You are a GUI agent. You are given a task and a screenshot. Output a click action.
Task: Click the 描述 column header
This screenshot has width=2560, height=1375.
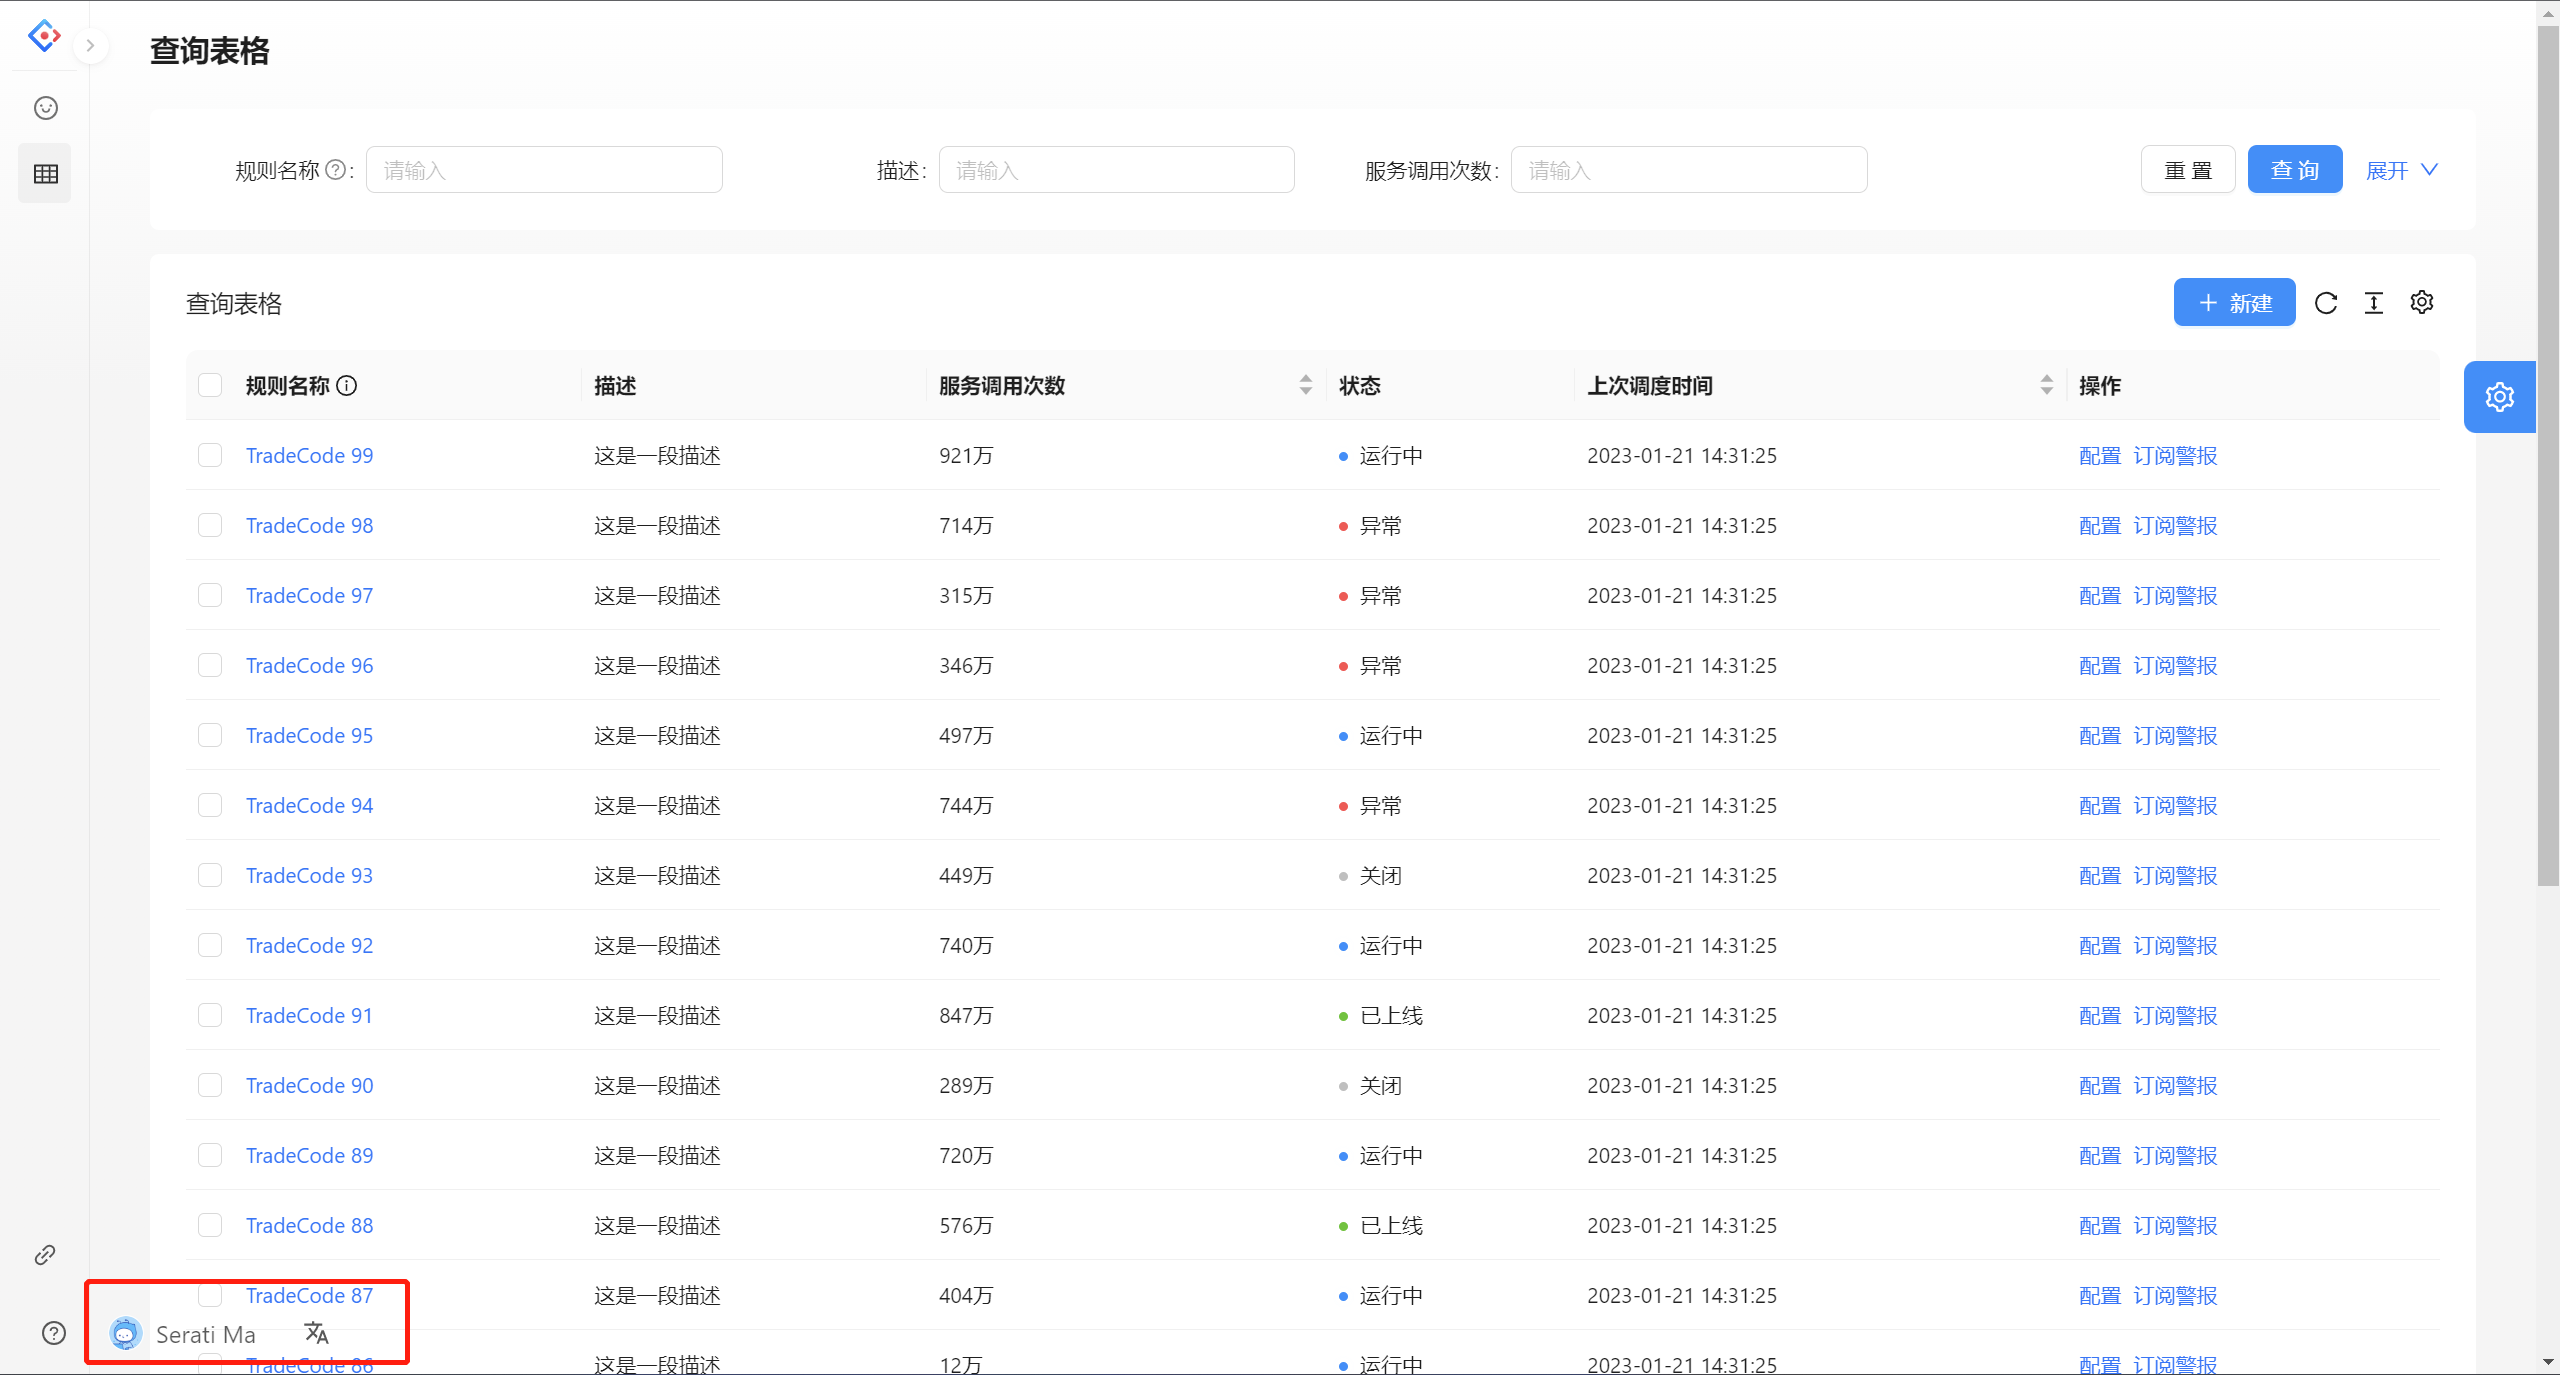coord(615,385)
